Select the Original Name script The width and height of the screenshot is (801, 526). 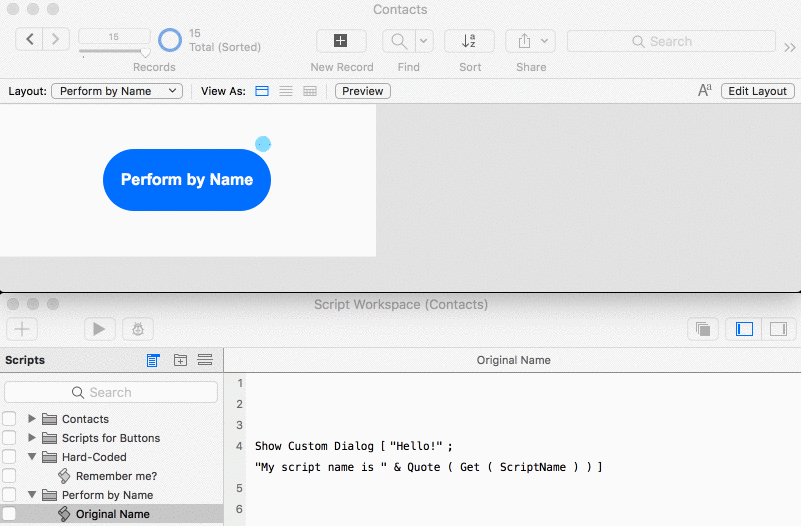point(112,514)
